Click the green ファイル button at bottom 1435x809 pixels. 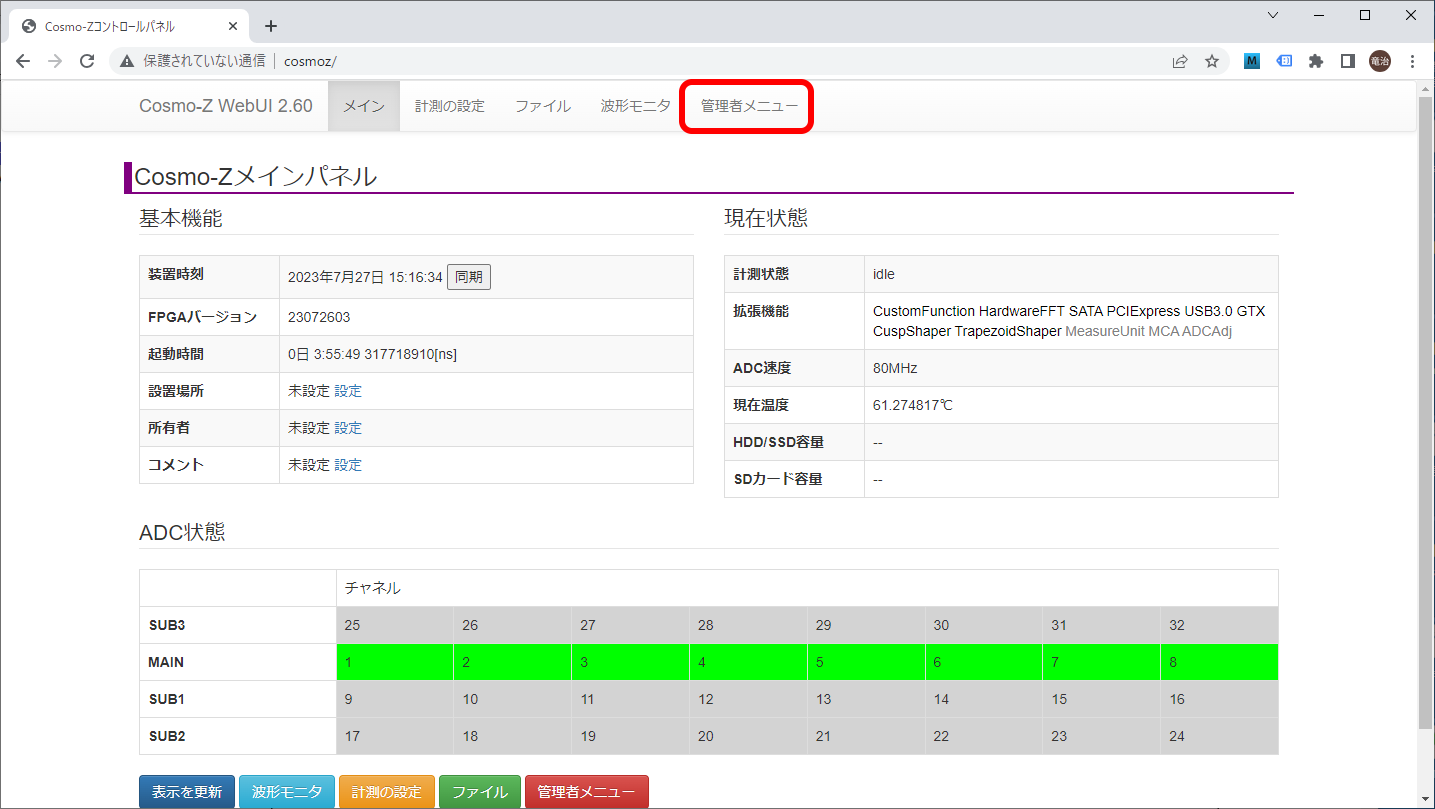480,791
